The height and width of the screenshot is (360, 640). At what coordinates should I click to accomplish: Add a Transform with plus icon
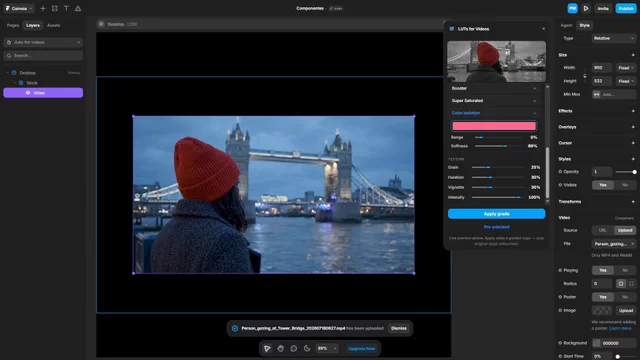(x=633, y=202)
